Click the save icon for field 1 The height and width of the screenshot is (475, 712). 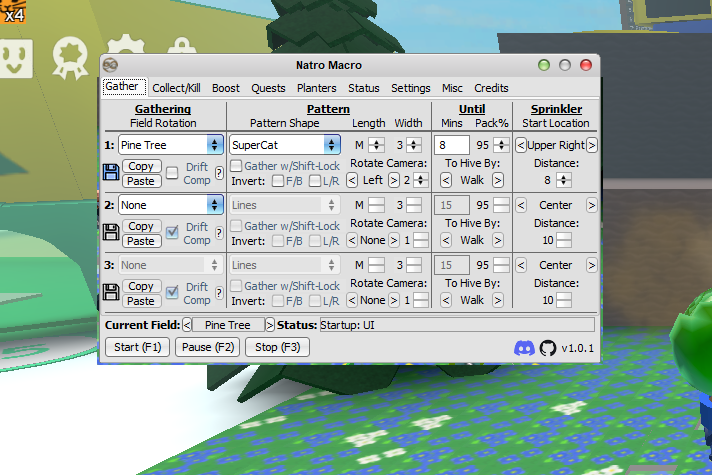click(111, 173)
